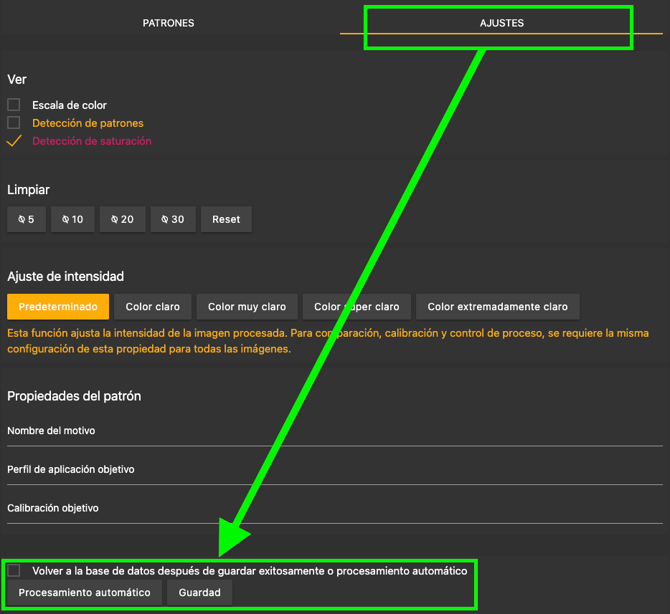Enable the Escala de color checkbox
This screenshot has width=670, height=614.
click(14, 105)
